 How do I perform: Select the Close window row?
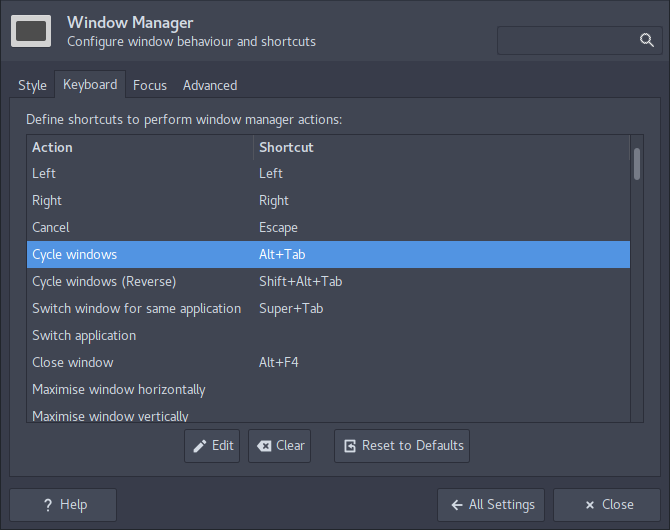coord(328,362)
